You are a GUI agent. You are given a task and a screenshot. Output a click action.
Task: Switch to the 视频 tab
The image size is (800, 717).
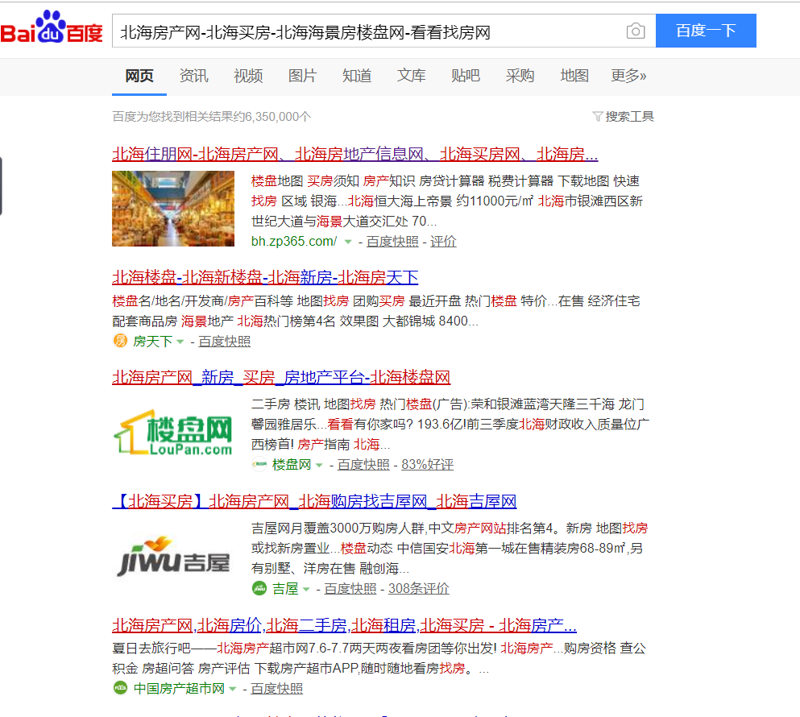pyautogui.click(x=248, y=76)
